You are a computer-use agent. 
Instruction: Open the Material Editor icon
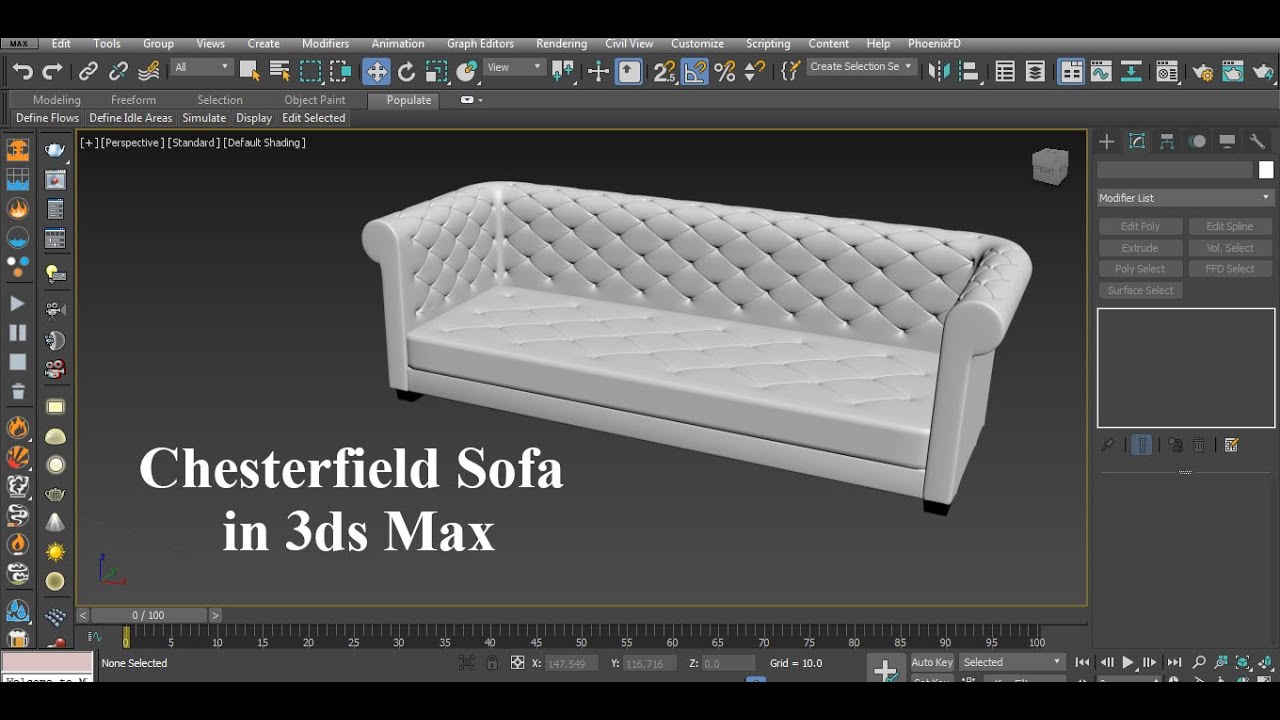pos(1166,71)
